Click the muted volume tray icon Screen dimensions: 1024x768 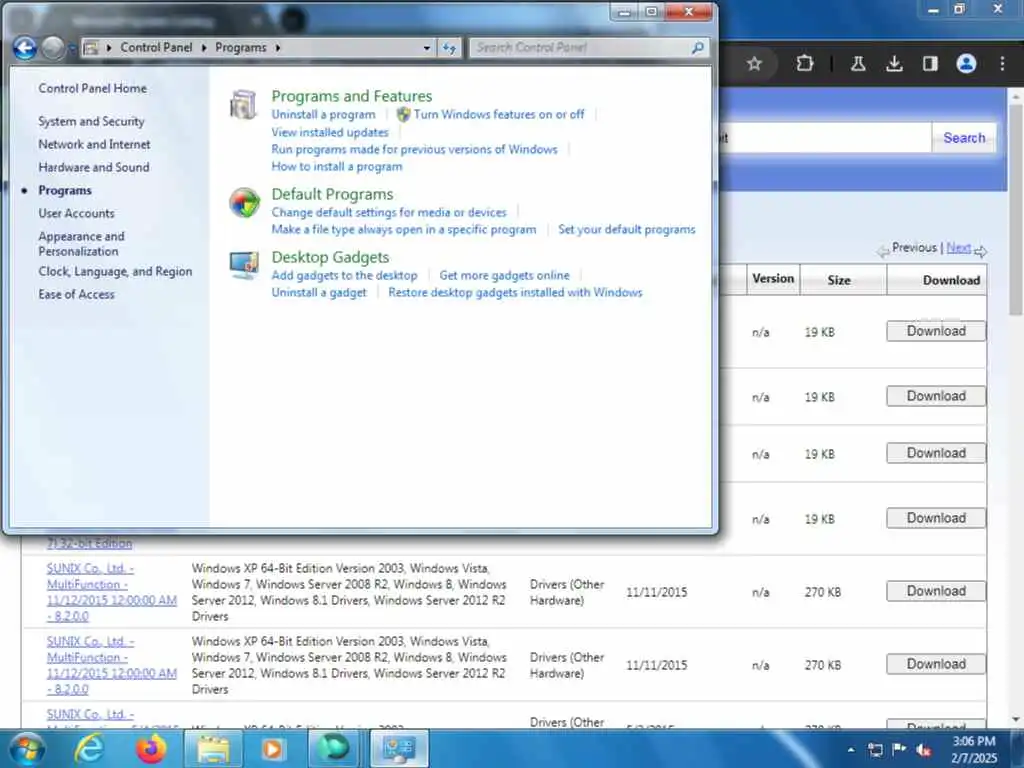click(x=923, y=749)
